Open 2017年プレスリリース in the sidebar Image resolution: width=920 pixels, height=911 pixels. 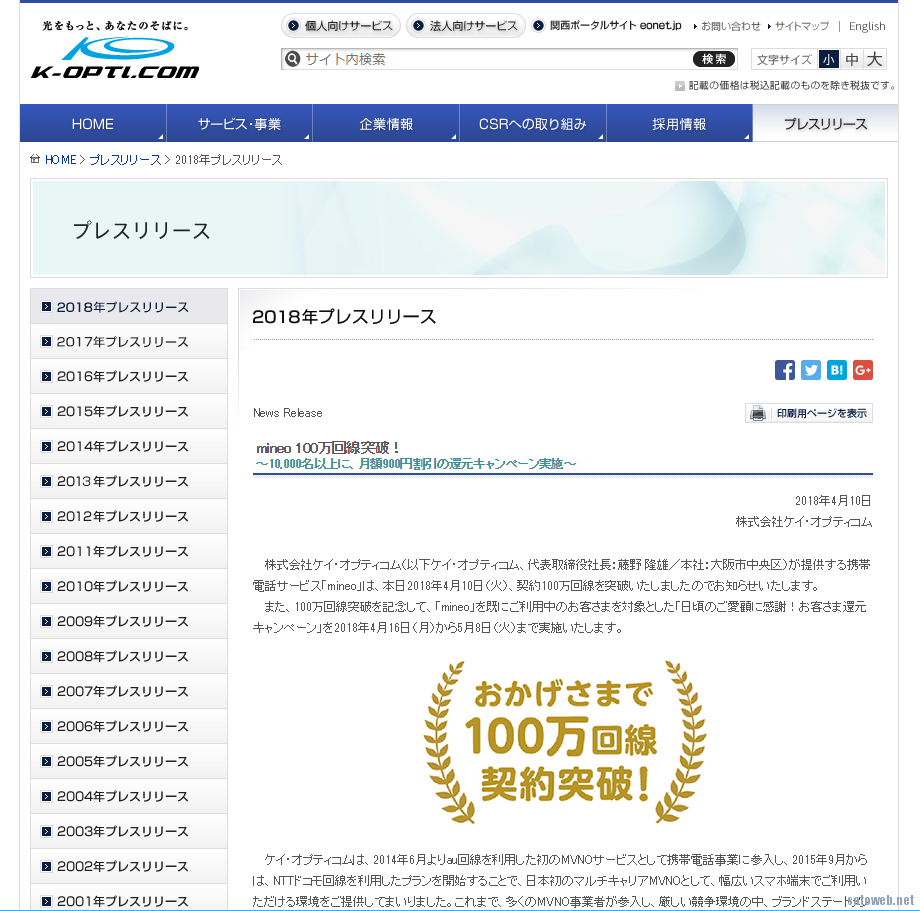point(129,341)
